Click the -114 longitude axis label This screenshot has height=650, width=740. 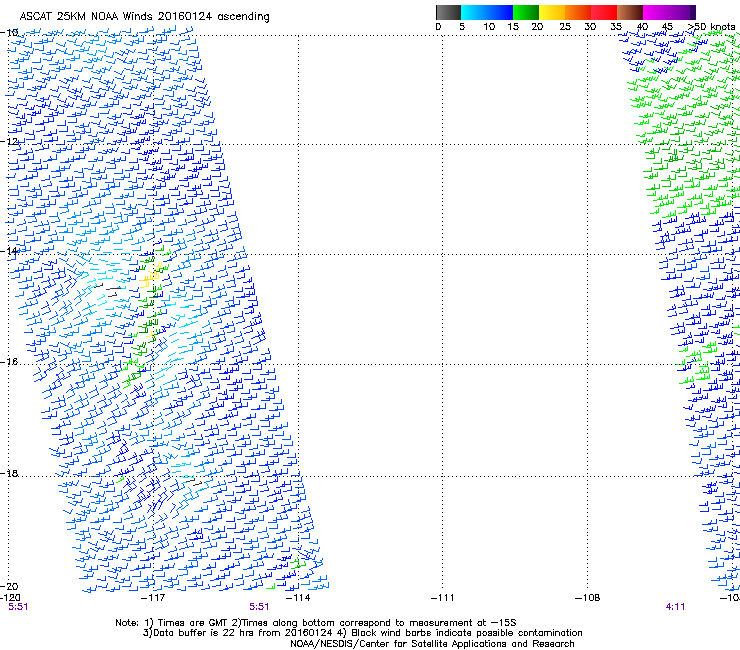pyautogui.click(x=298, y=598)
